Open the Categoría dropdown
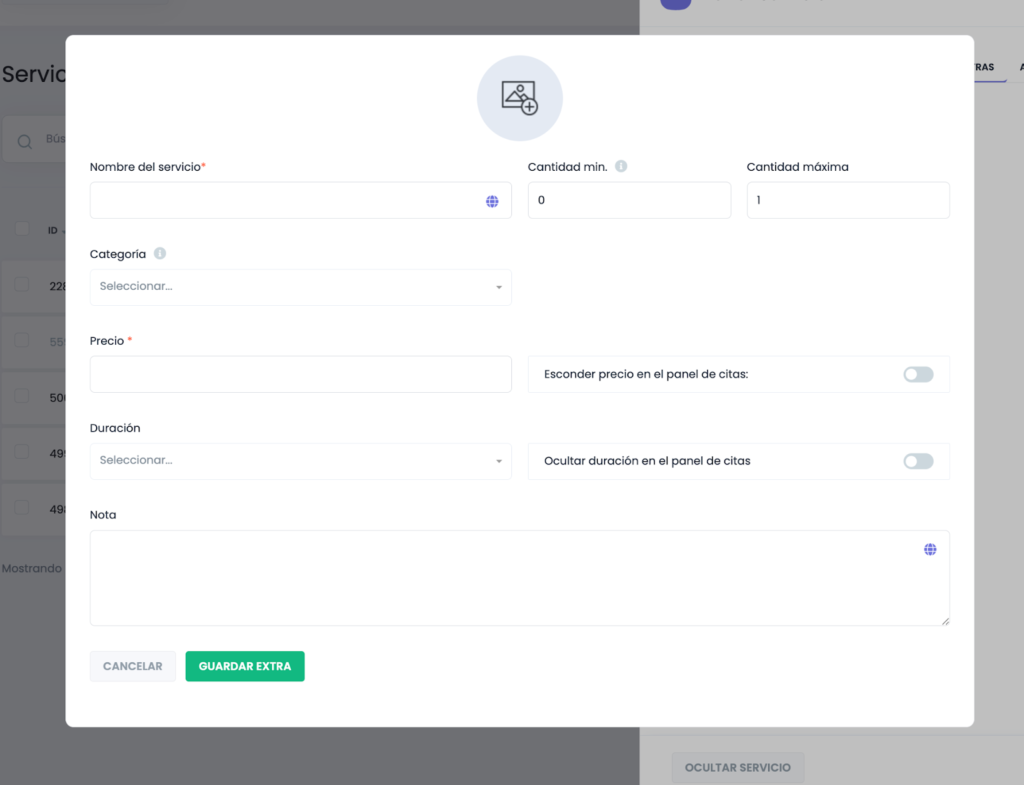This screenshot has width=1024, height=785. [x=300, y=287]
